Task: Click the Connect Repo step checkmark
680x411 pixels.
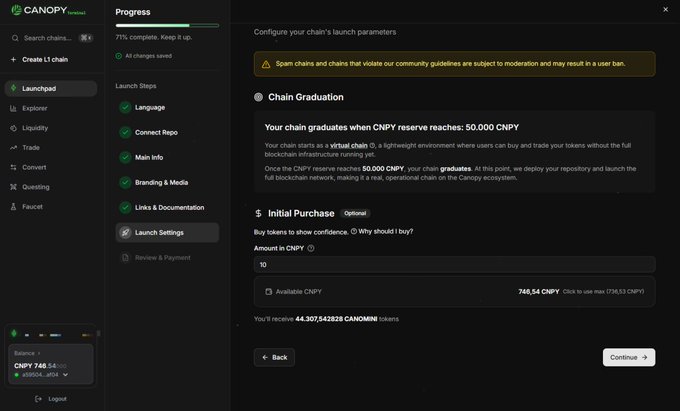Action: [125, 132]
